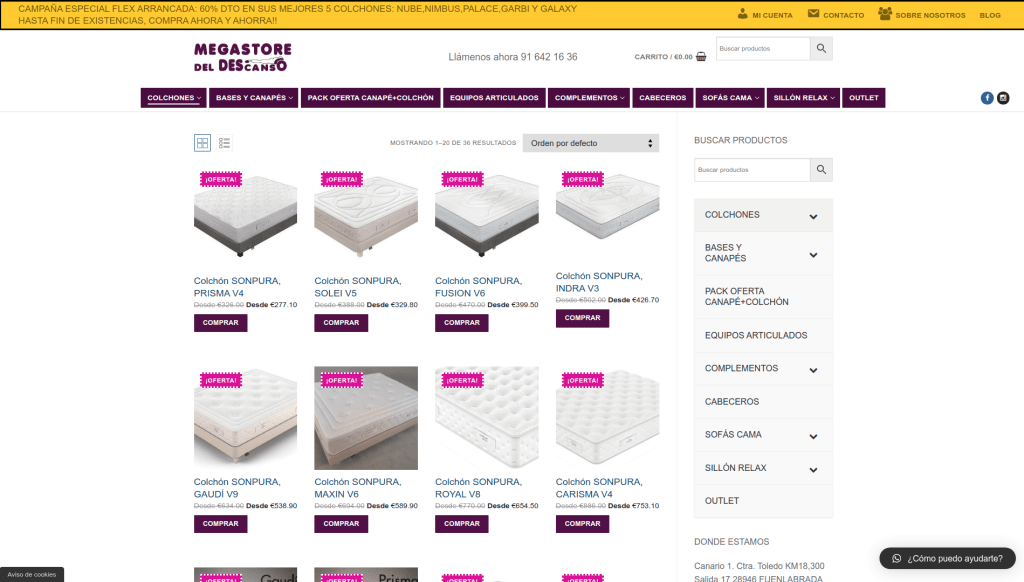This screenshot has height=582, width=1024.
Task: Open Colchón SONPURA, CARISMA V4 title
Action: click(x=599, y=488)
